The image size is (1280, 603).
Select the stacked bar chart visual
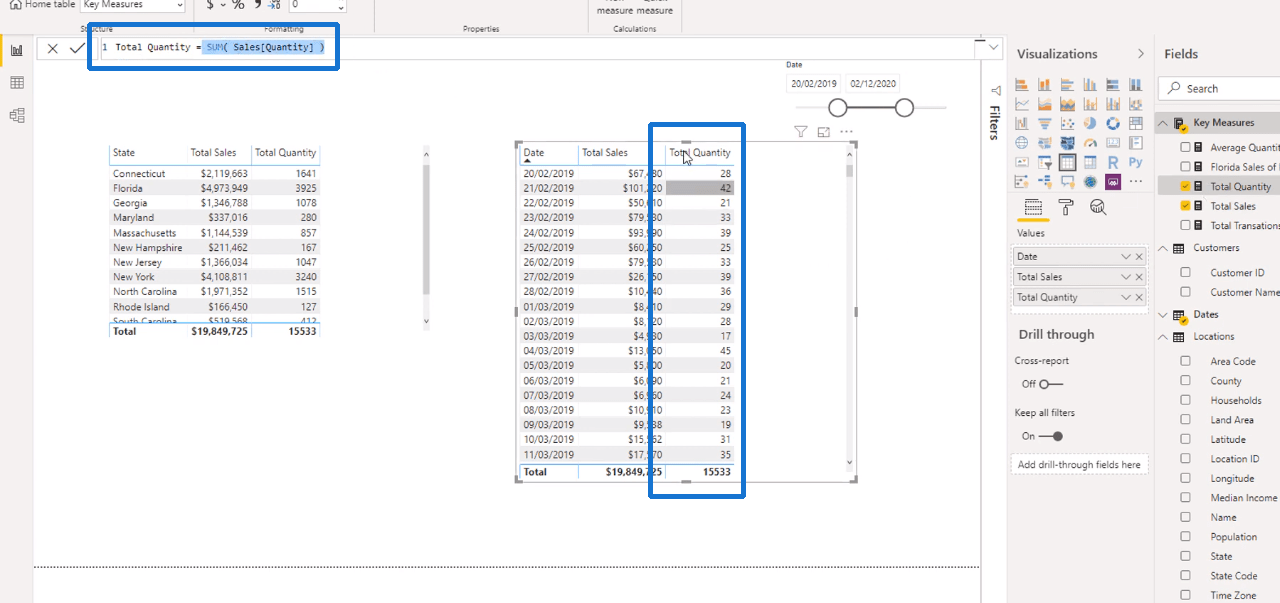(1022, 85)
